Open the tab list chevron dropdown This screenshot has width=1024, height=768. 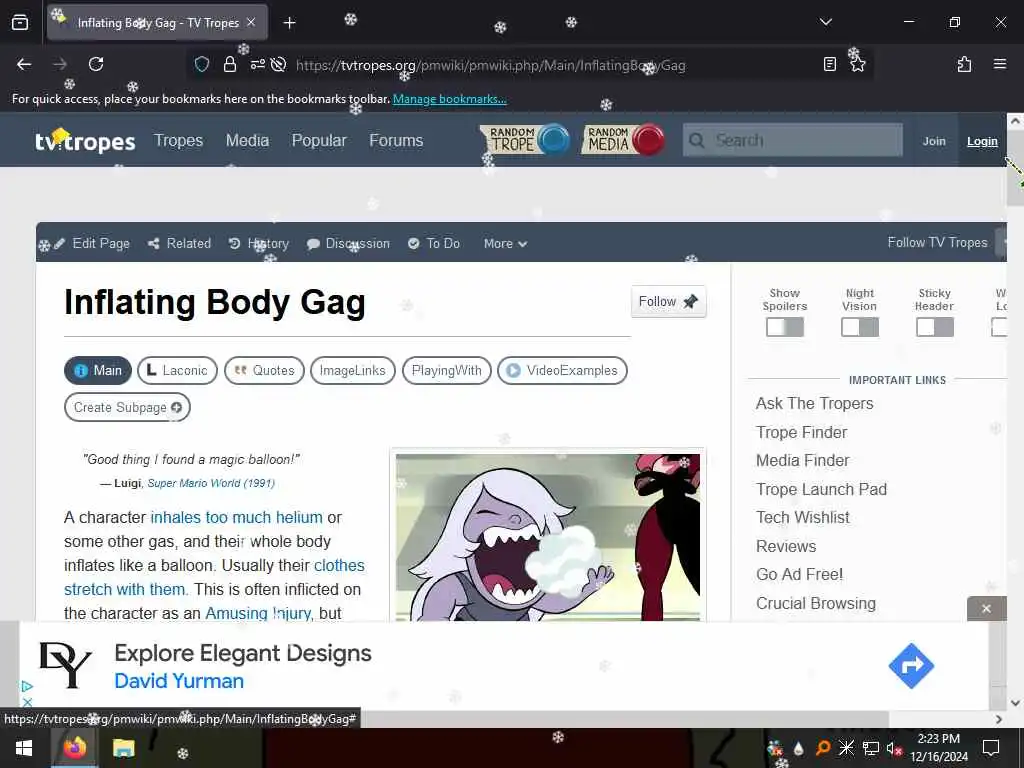825,22
